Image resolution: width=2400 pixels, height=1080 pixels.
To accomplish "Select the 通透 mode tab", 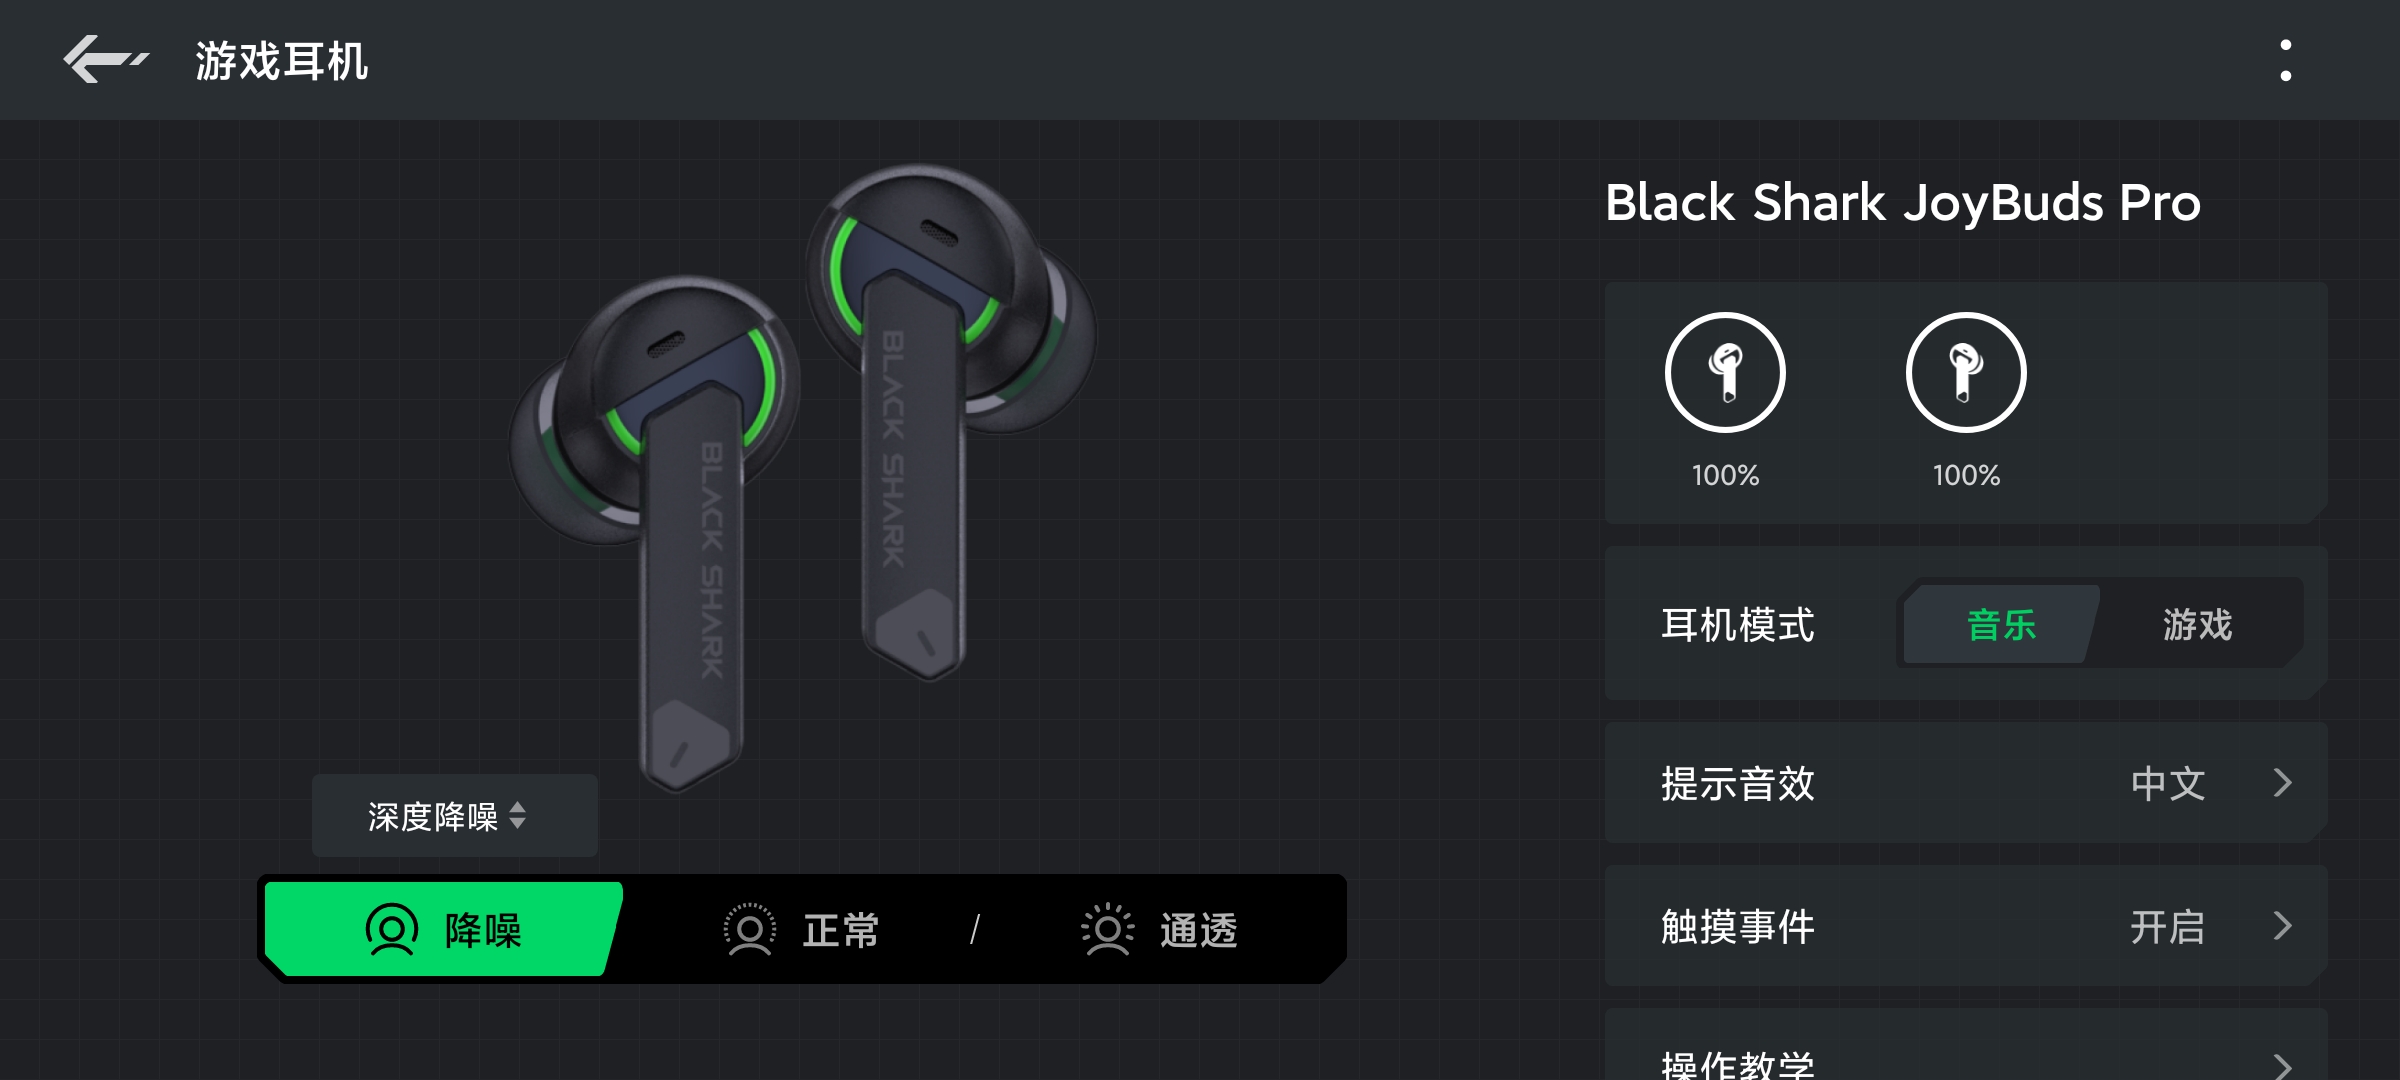I will coord(1159,930).
